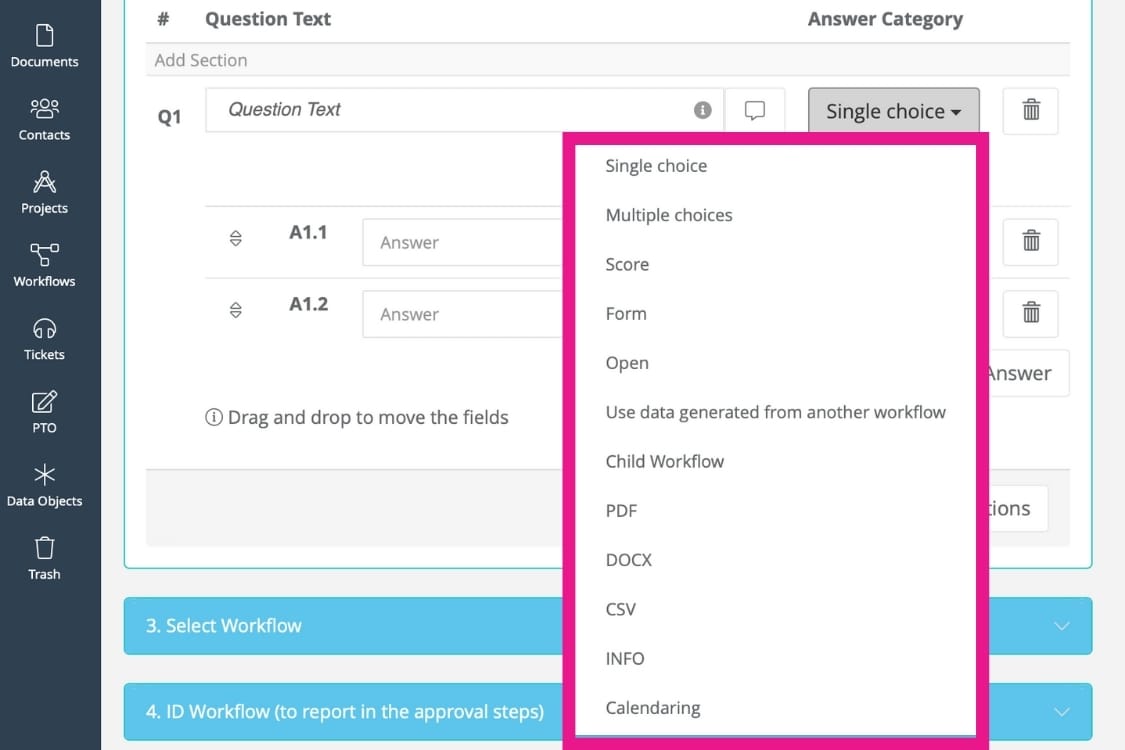Screen dimensions: 1125x750
Task: Open Data Objects in sidebar
Action: (x=44, y=485)
